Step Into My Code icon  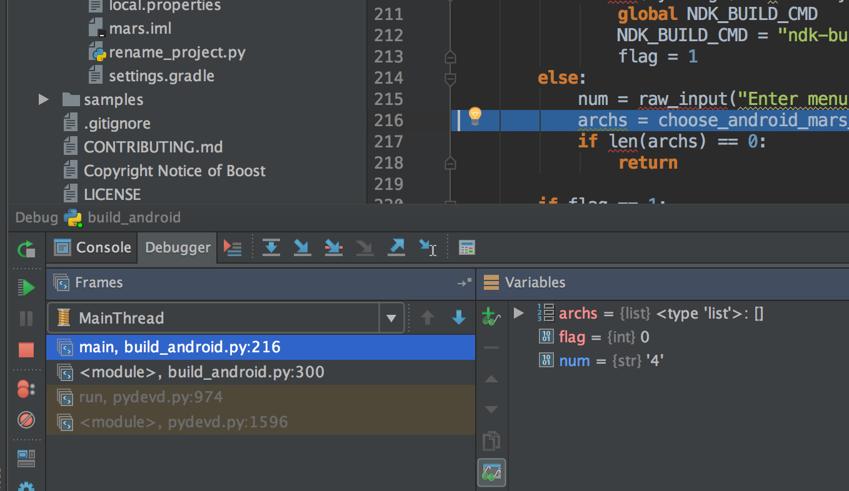[x=333, y=247]
